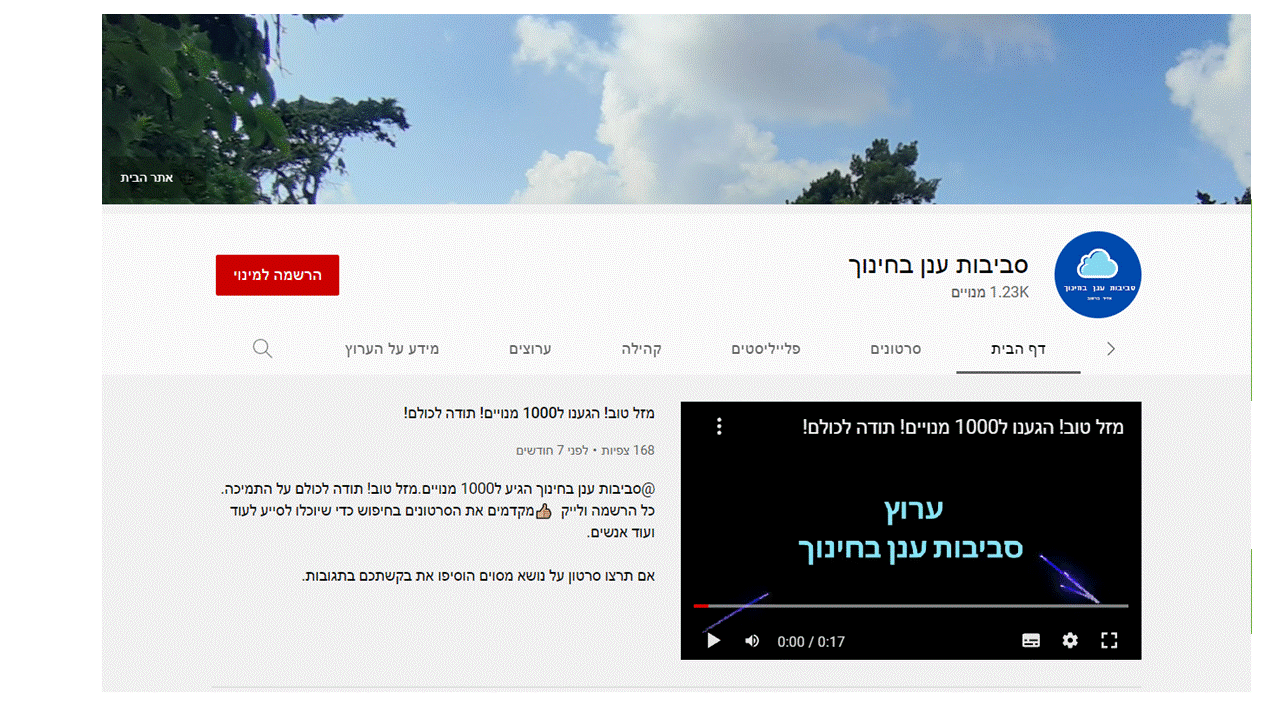1280x720 pixels.
Task: Open the post options three-dot menu
Action: click(718, 425)
